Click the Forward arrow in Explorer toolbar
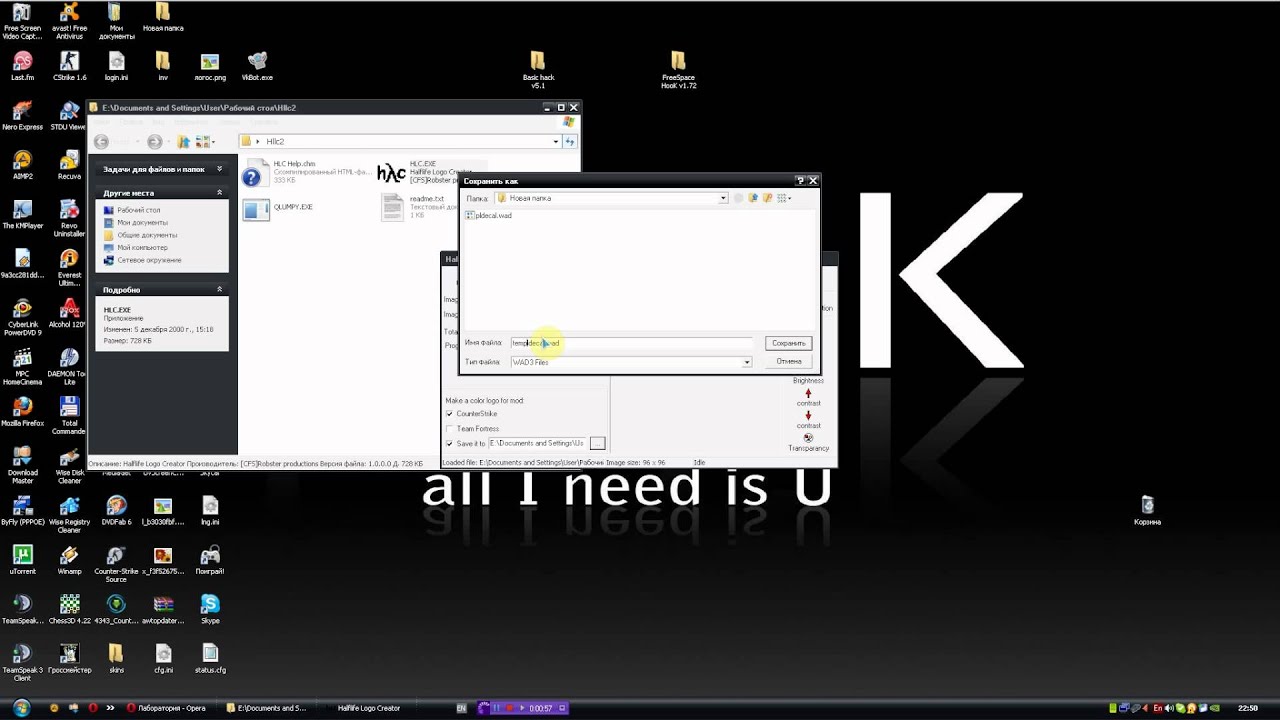Image resolution: width=1280 pixels, height=720 pixels. (154, 142)
